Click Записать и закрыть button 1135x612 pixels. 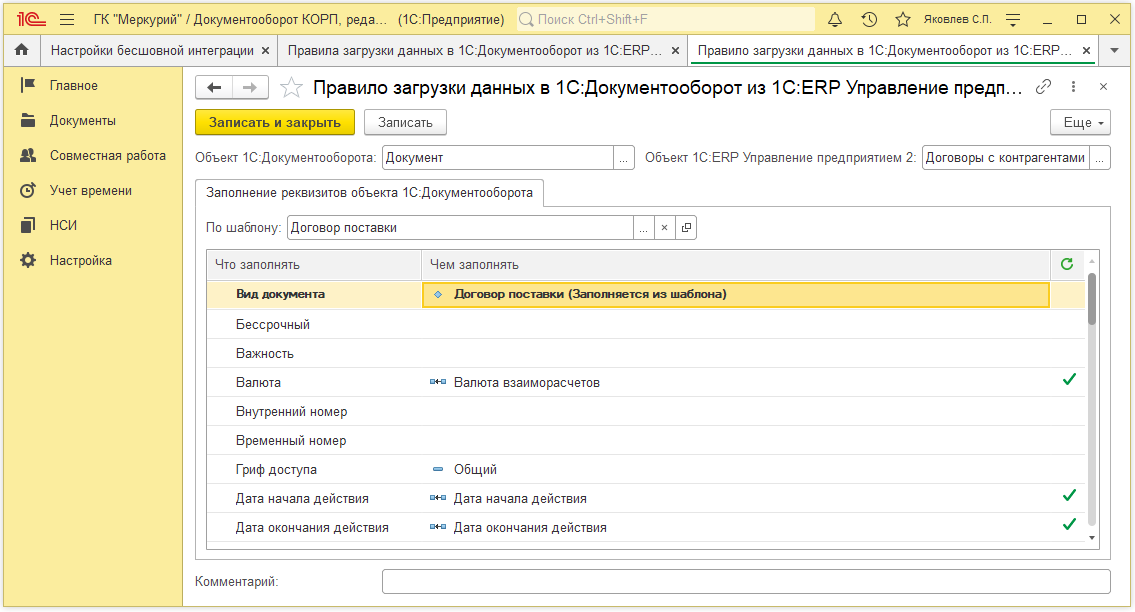(x=274, y=122)
